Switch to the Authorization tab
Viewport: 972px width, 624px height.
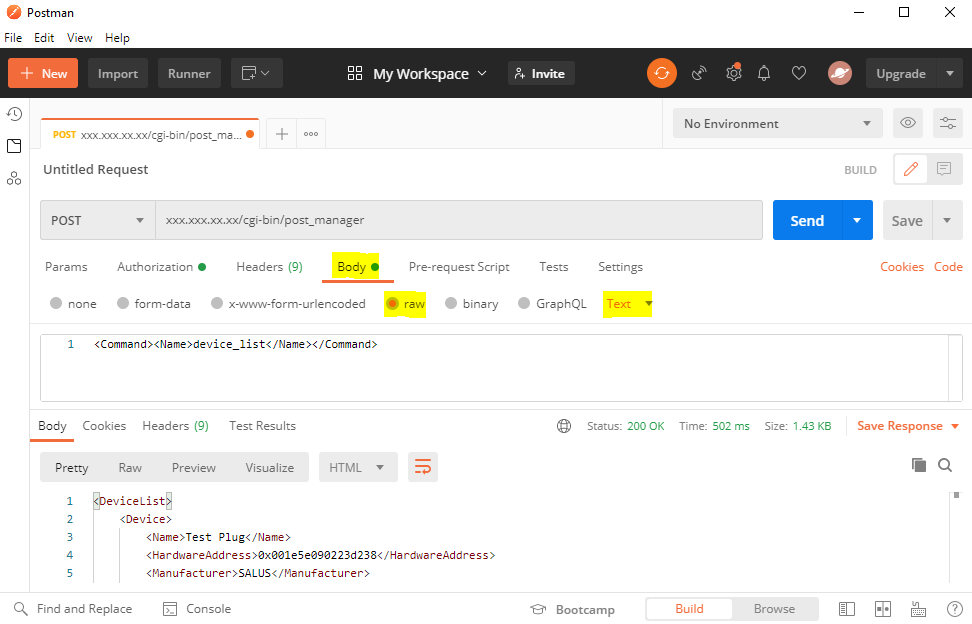161,266
